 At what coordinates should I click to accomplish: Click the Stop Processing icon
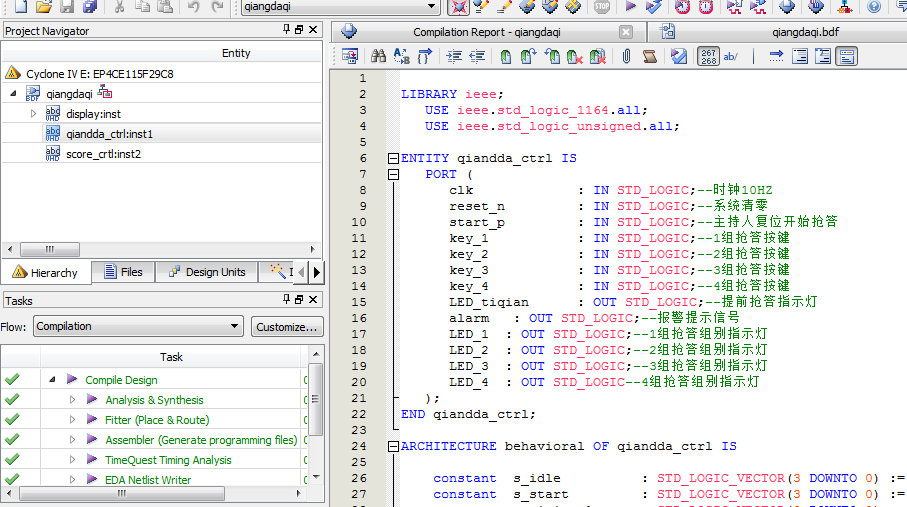602,6
